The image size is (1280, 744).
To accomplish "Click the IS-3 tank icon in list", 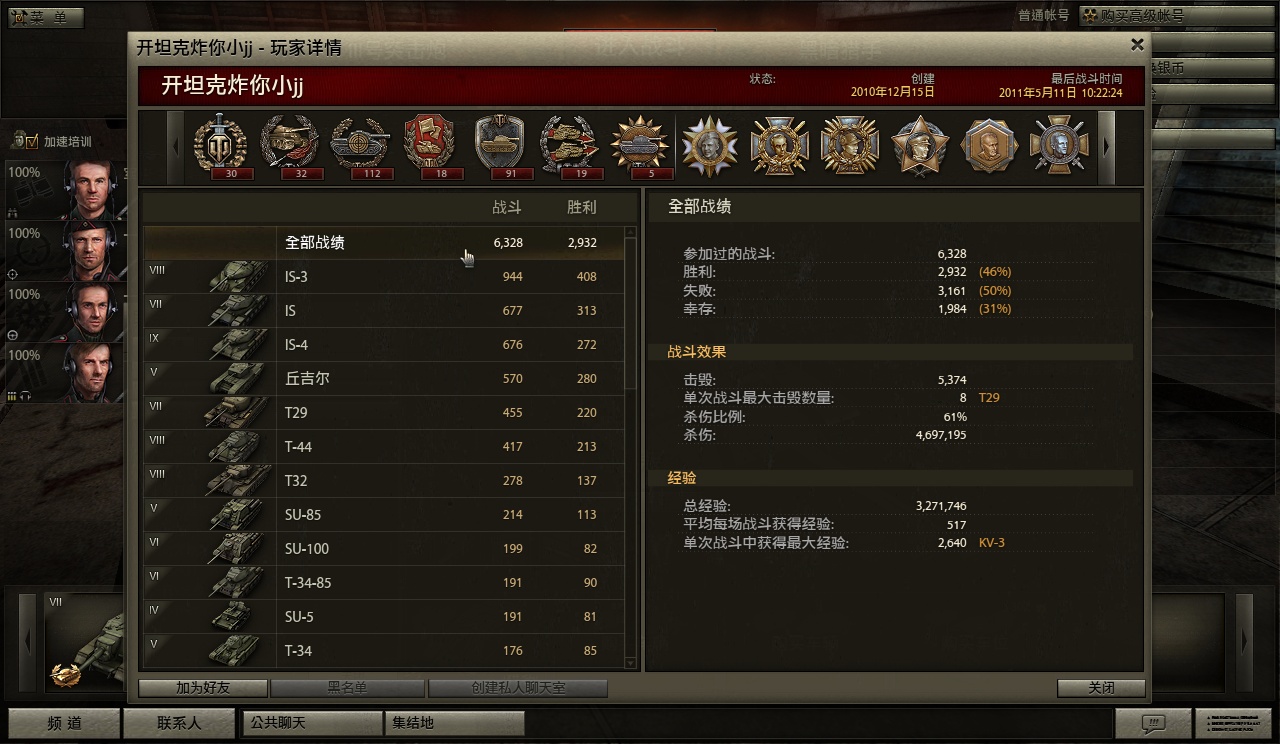I will pyautogui.click(x=237, y=277).
